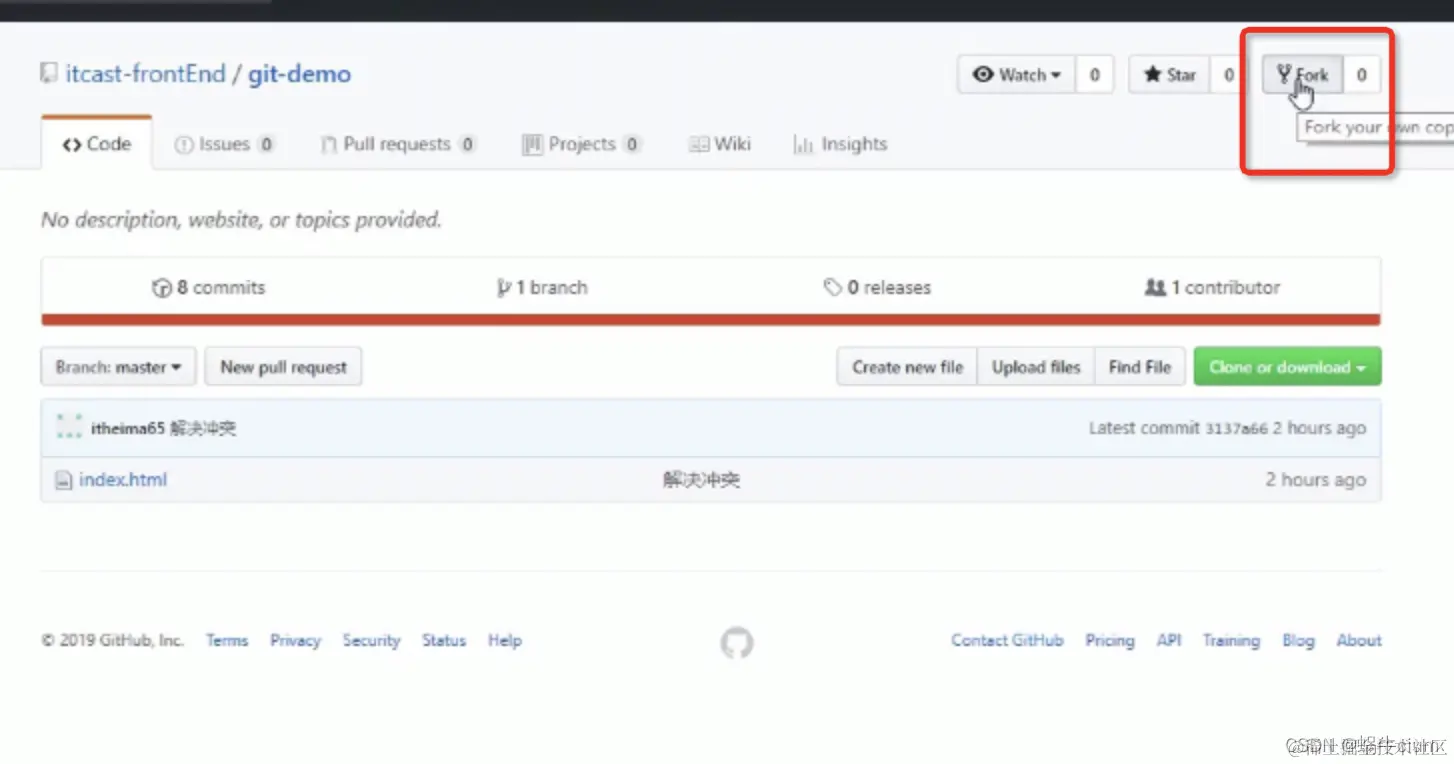The image size is (1454, 764).
Task: Open the API footer link
Action: pyautogui.click(x=1169, y=641)
